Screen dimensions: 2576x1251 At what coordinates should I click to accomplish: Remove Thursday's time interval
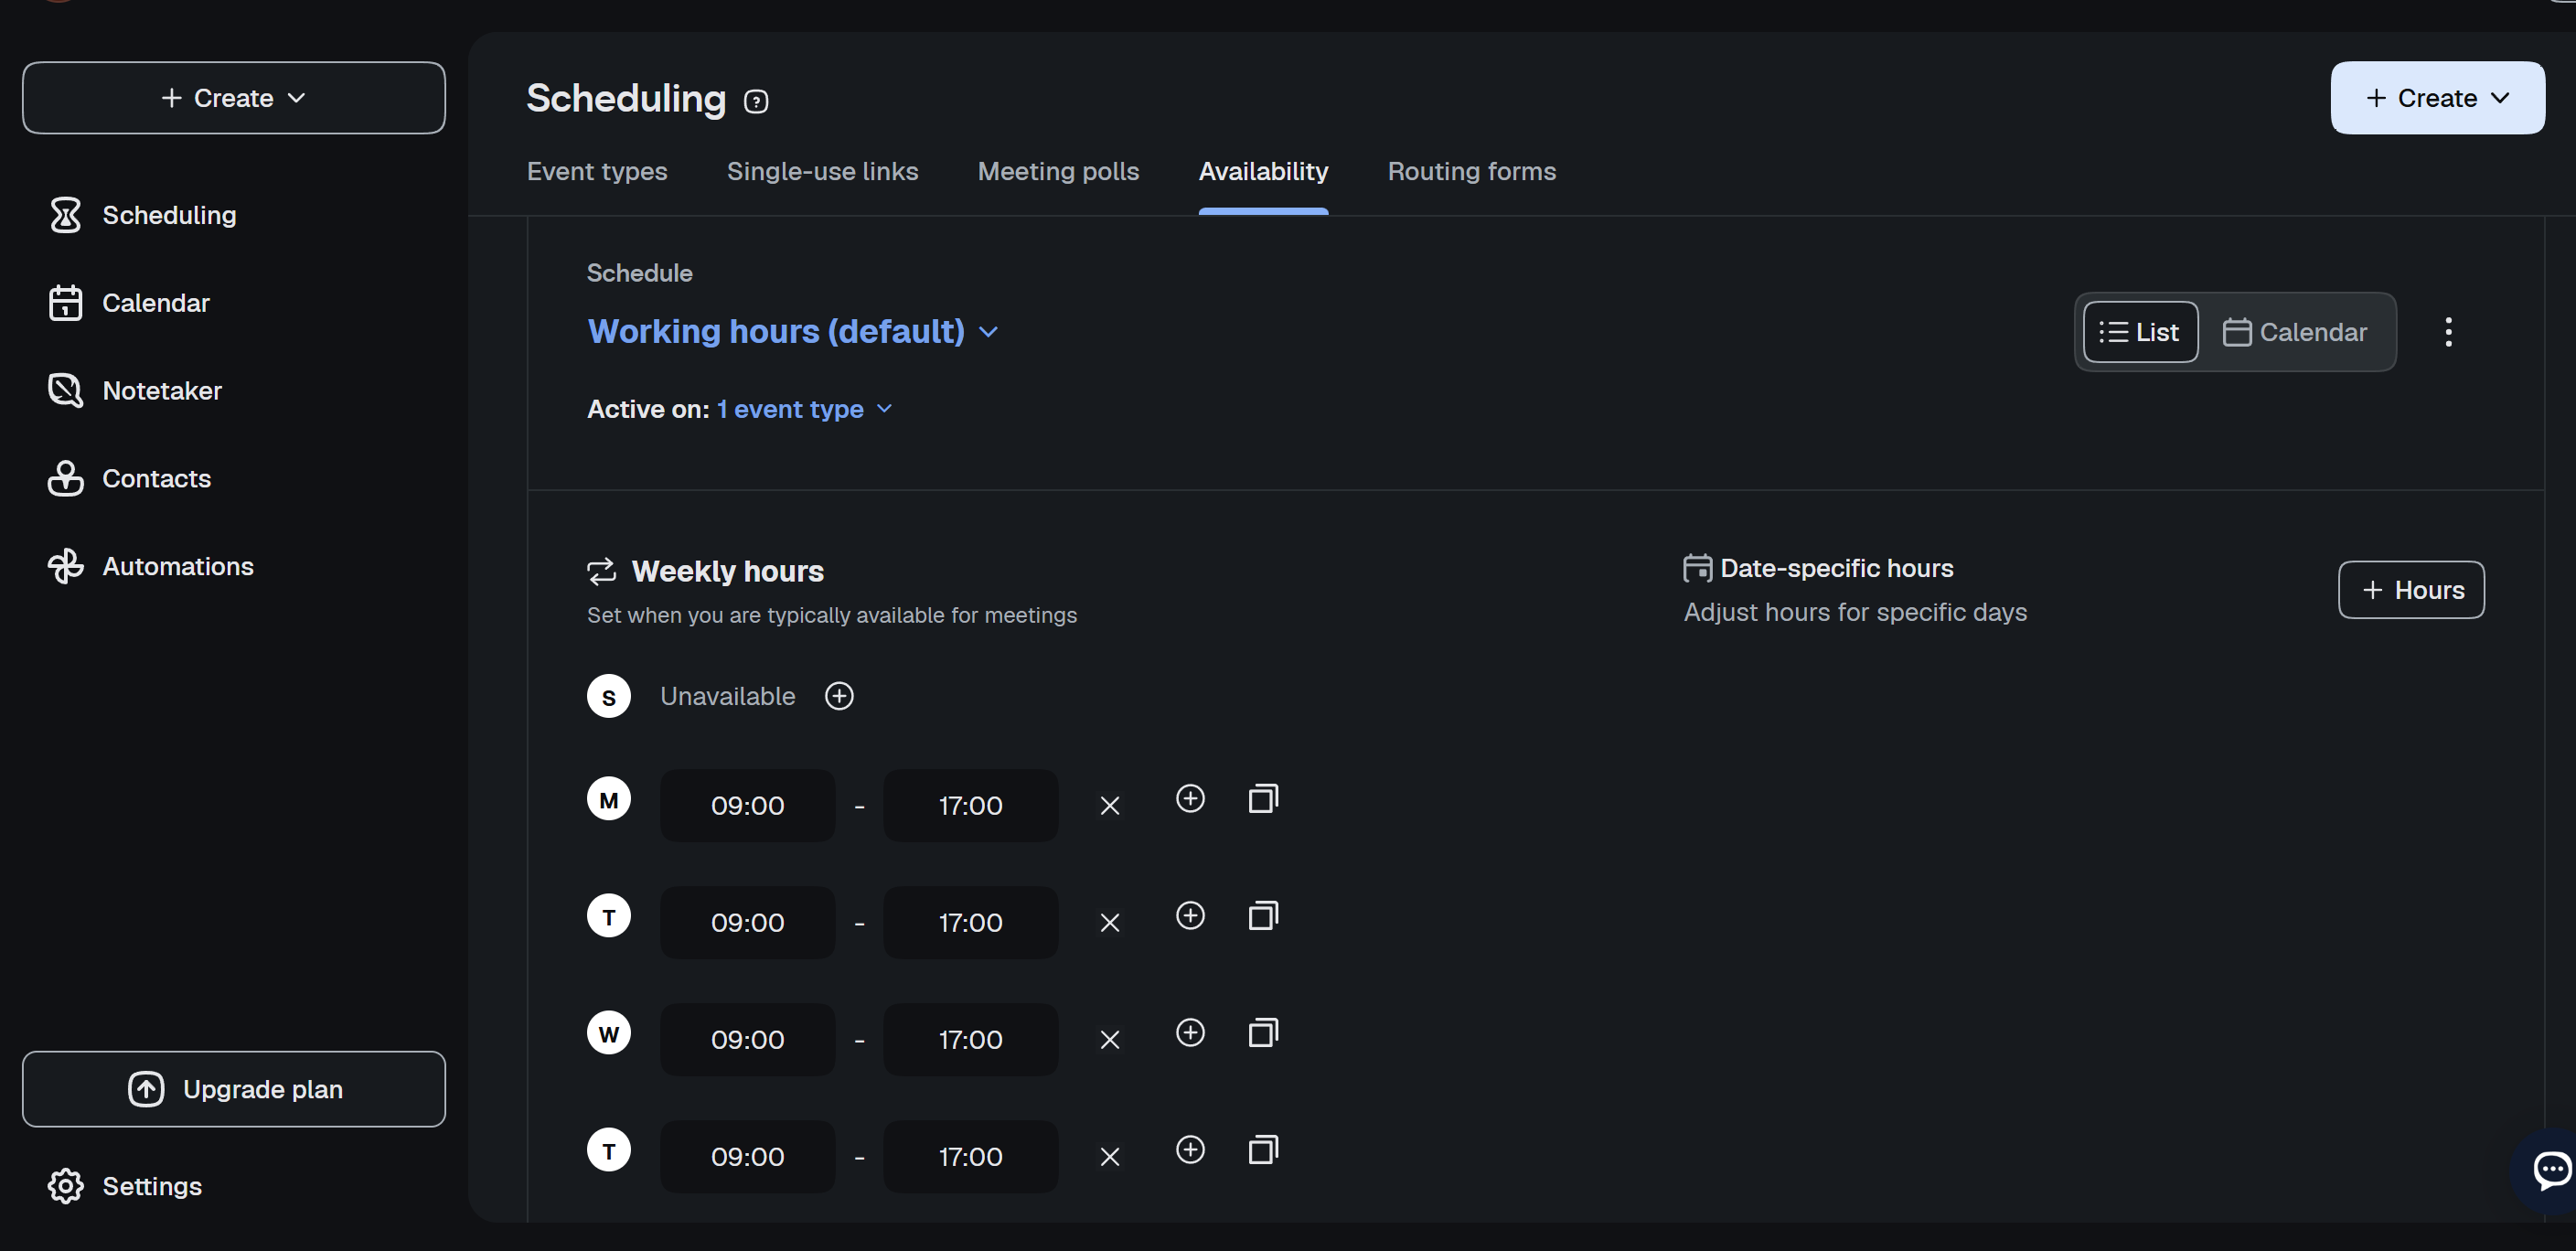coord(1110,1157)
